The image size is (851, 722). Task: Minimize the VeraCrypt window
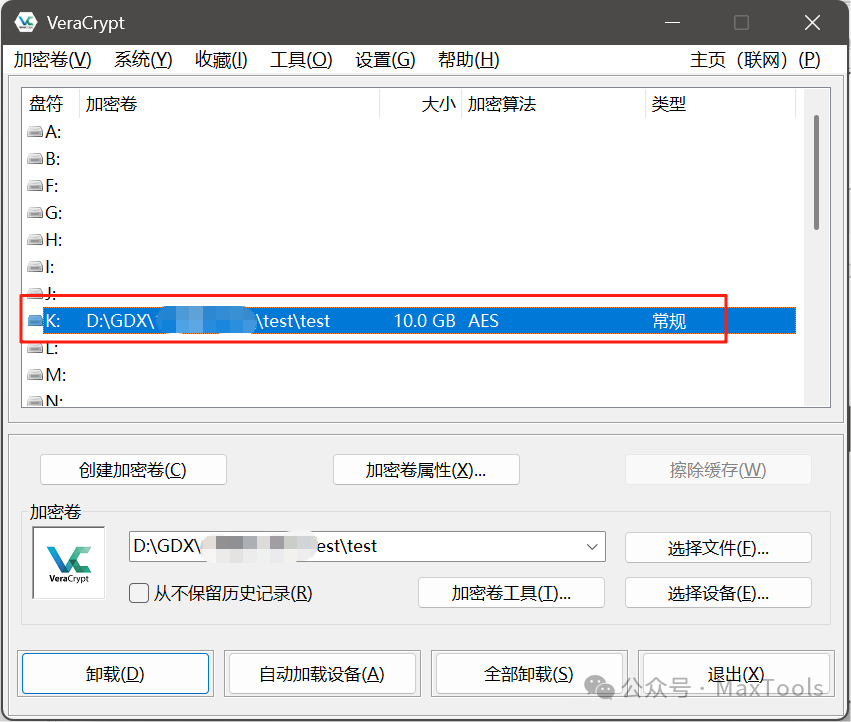(x=672, y=23)
